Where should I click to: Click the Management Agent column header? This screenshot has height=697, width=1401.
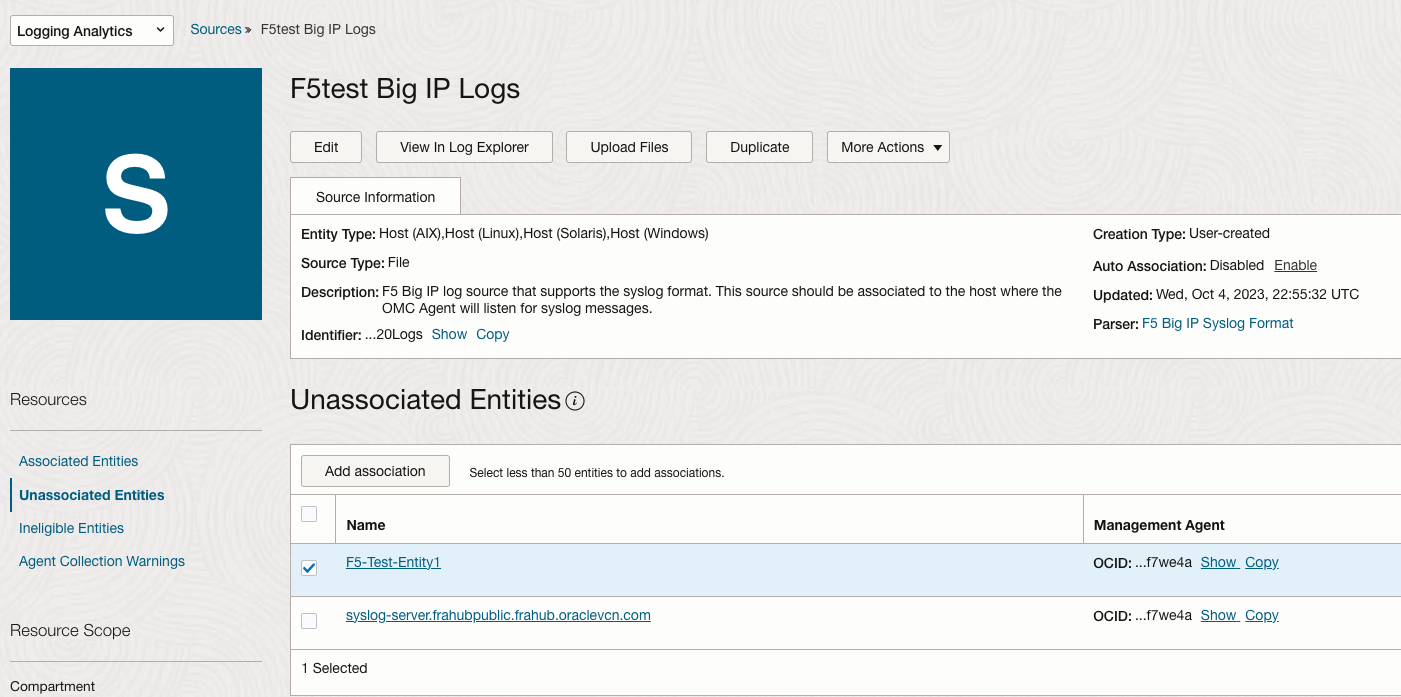pyautogui.click(x=1159, y=525)
